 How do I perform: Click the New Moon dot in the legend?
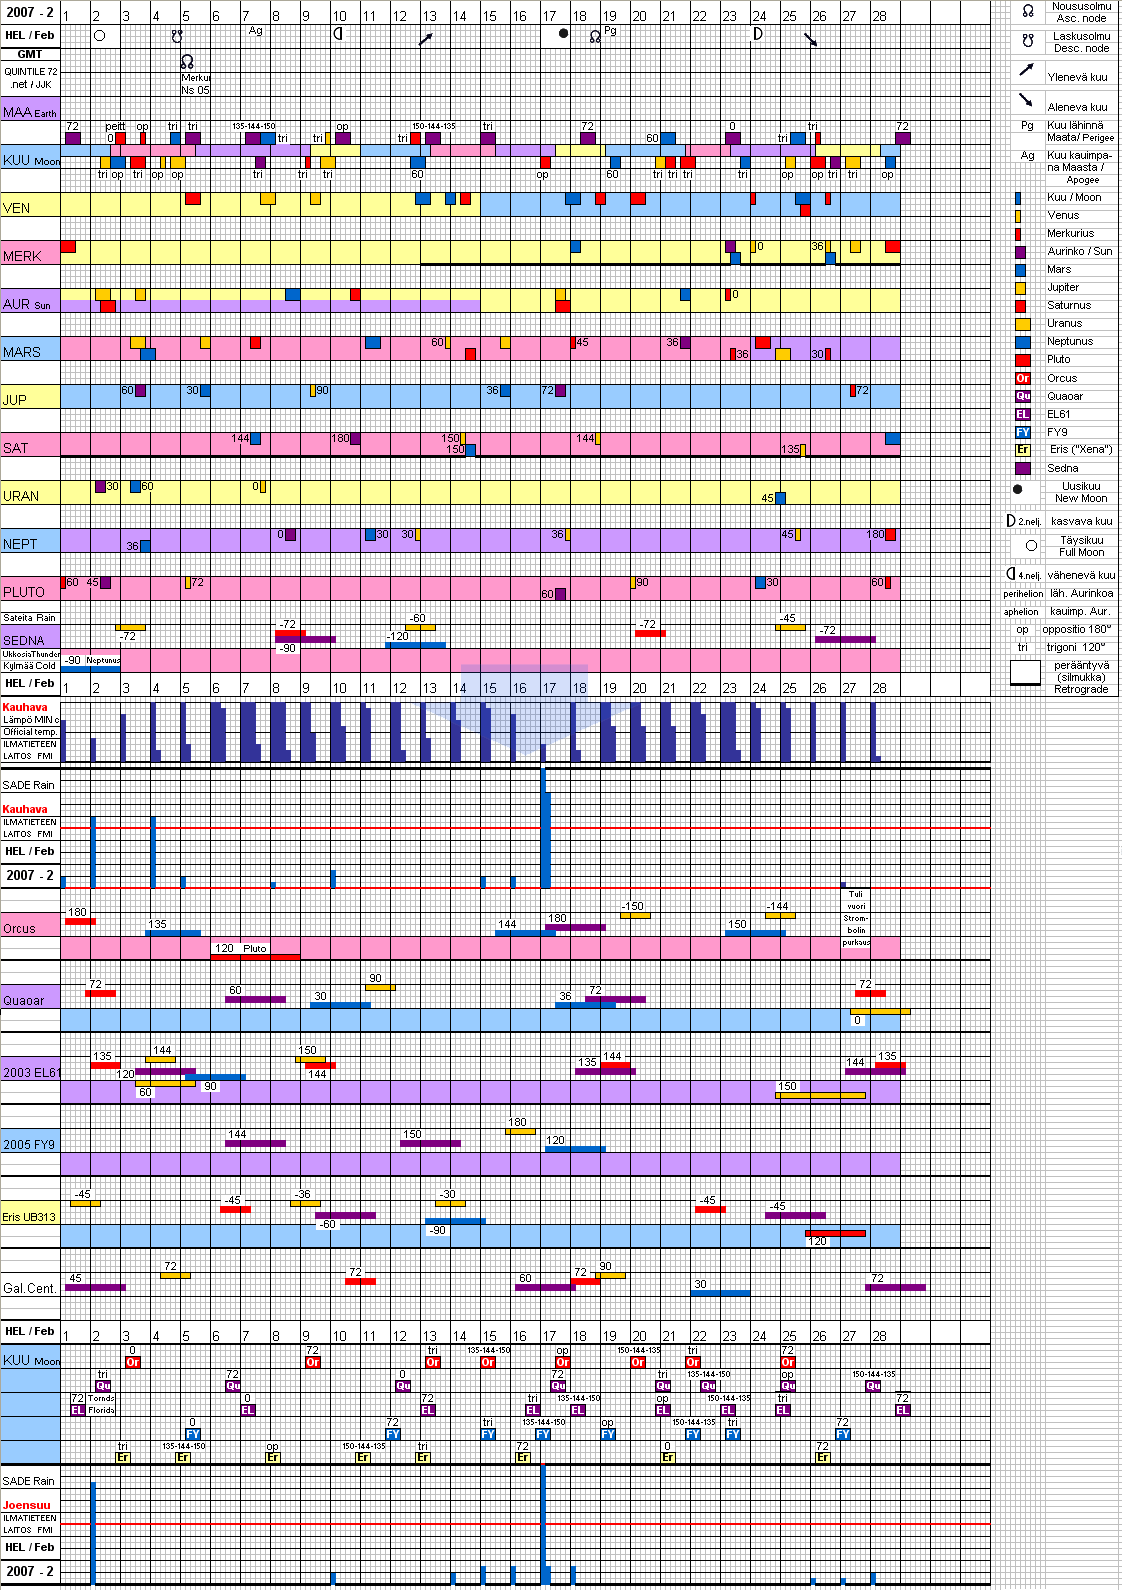[x=1018, y=490]
